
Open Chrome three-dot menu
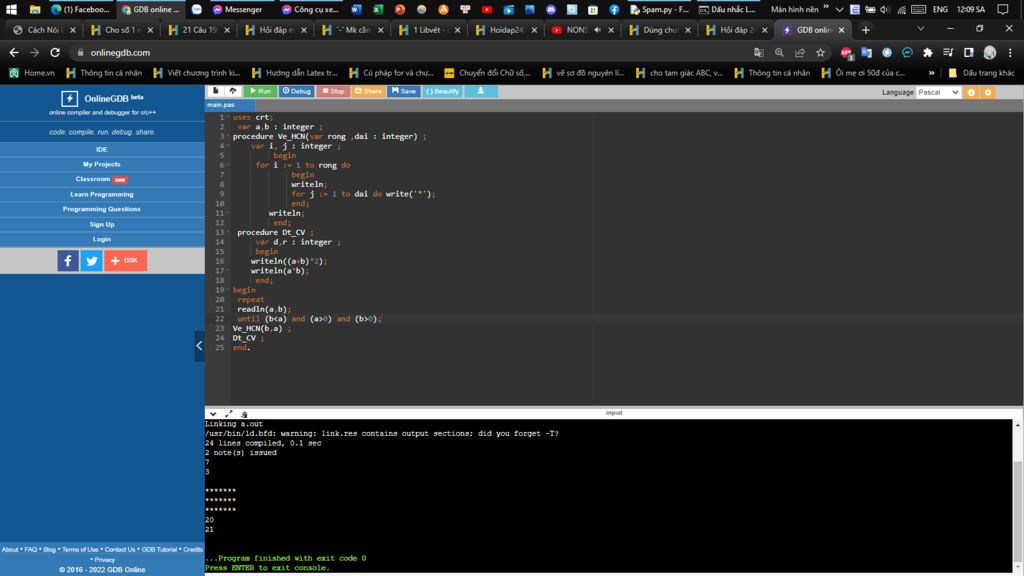1010,52
